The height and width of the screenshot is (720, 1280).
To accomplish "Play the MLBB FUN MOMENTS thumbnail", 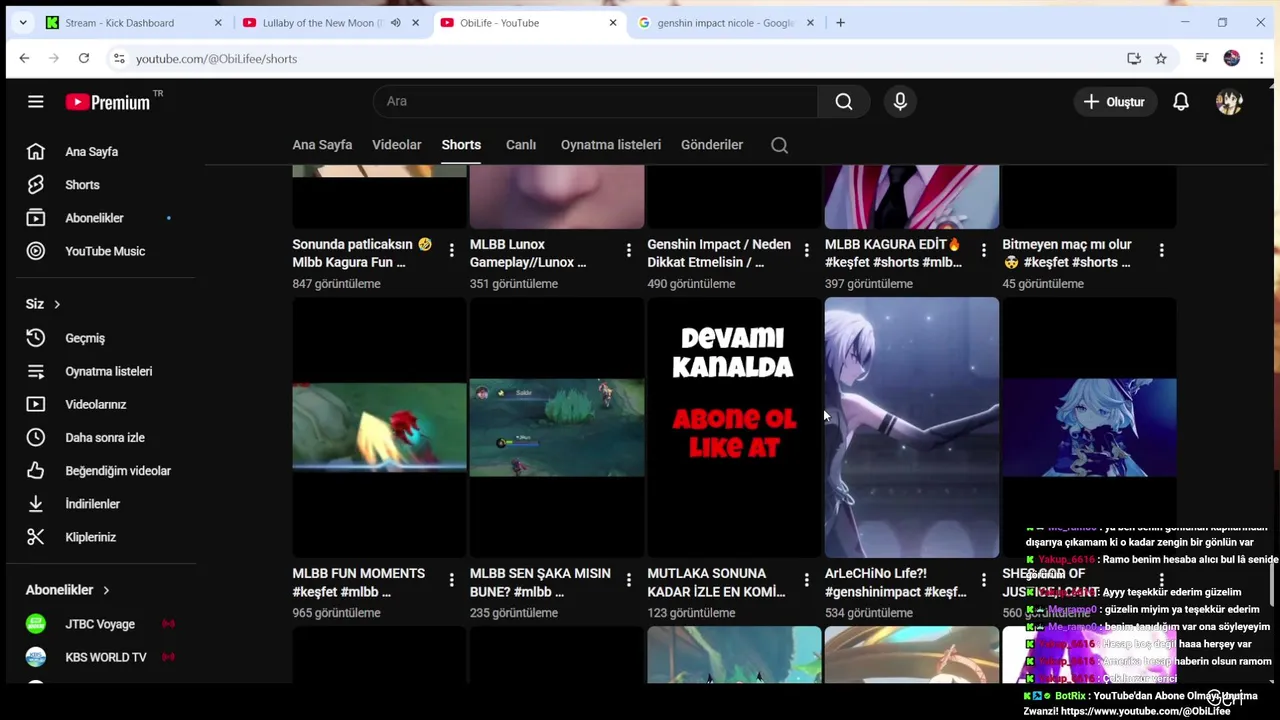I will (379, 427).
